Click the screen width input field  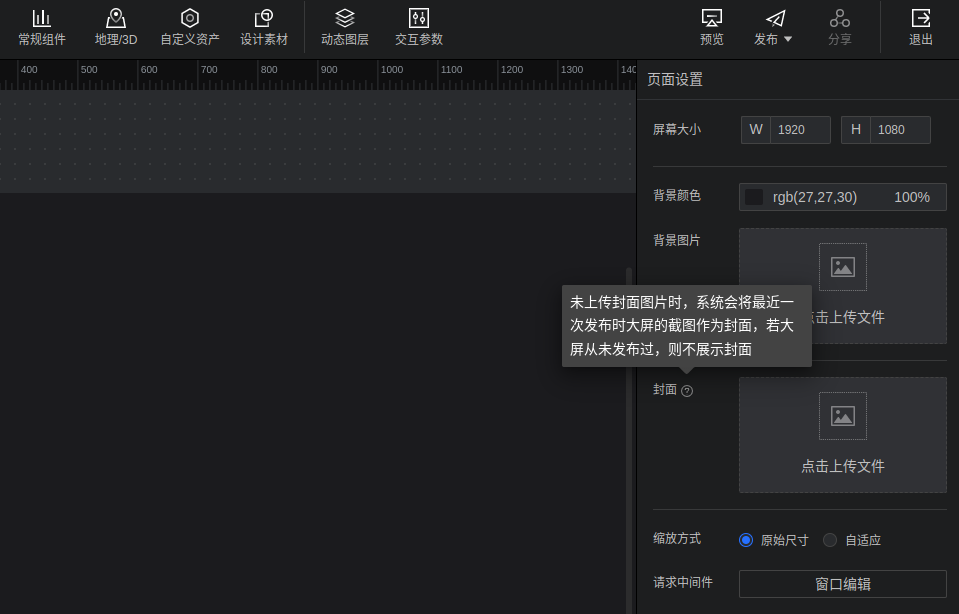(800, 130)
